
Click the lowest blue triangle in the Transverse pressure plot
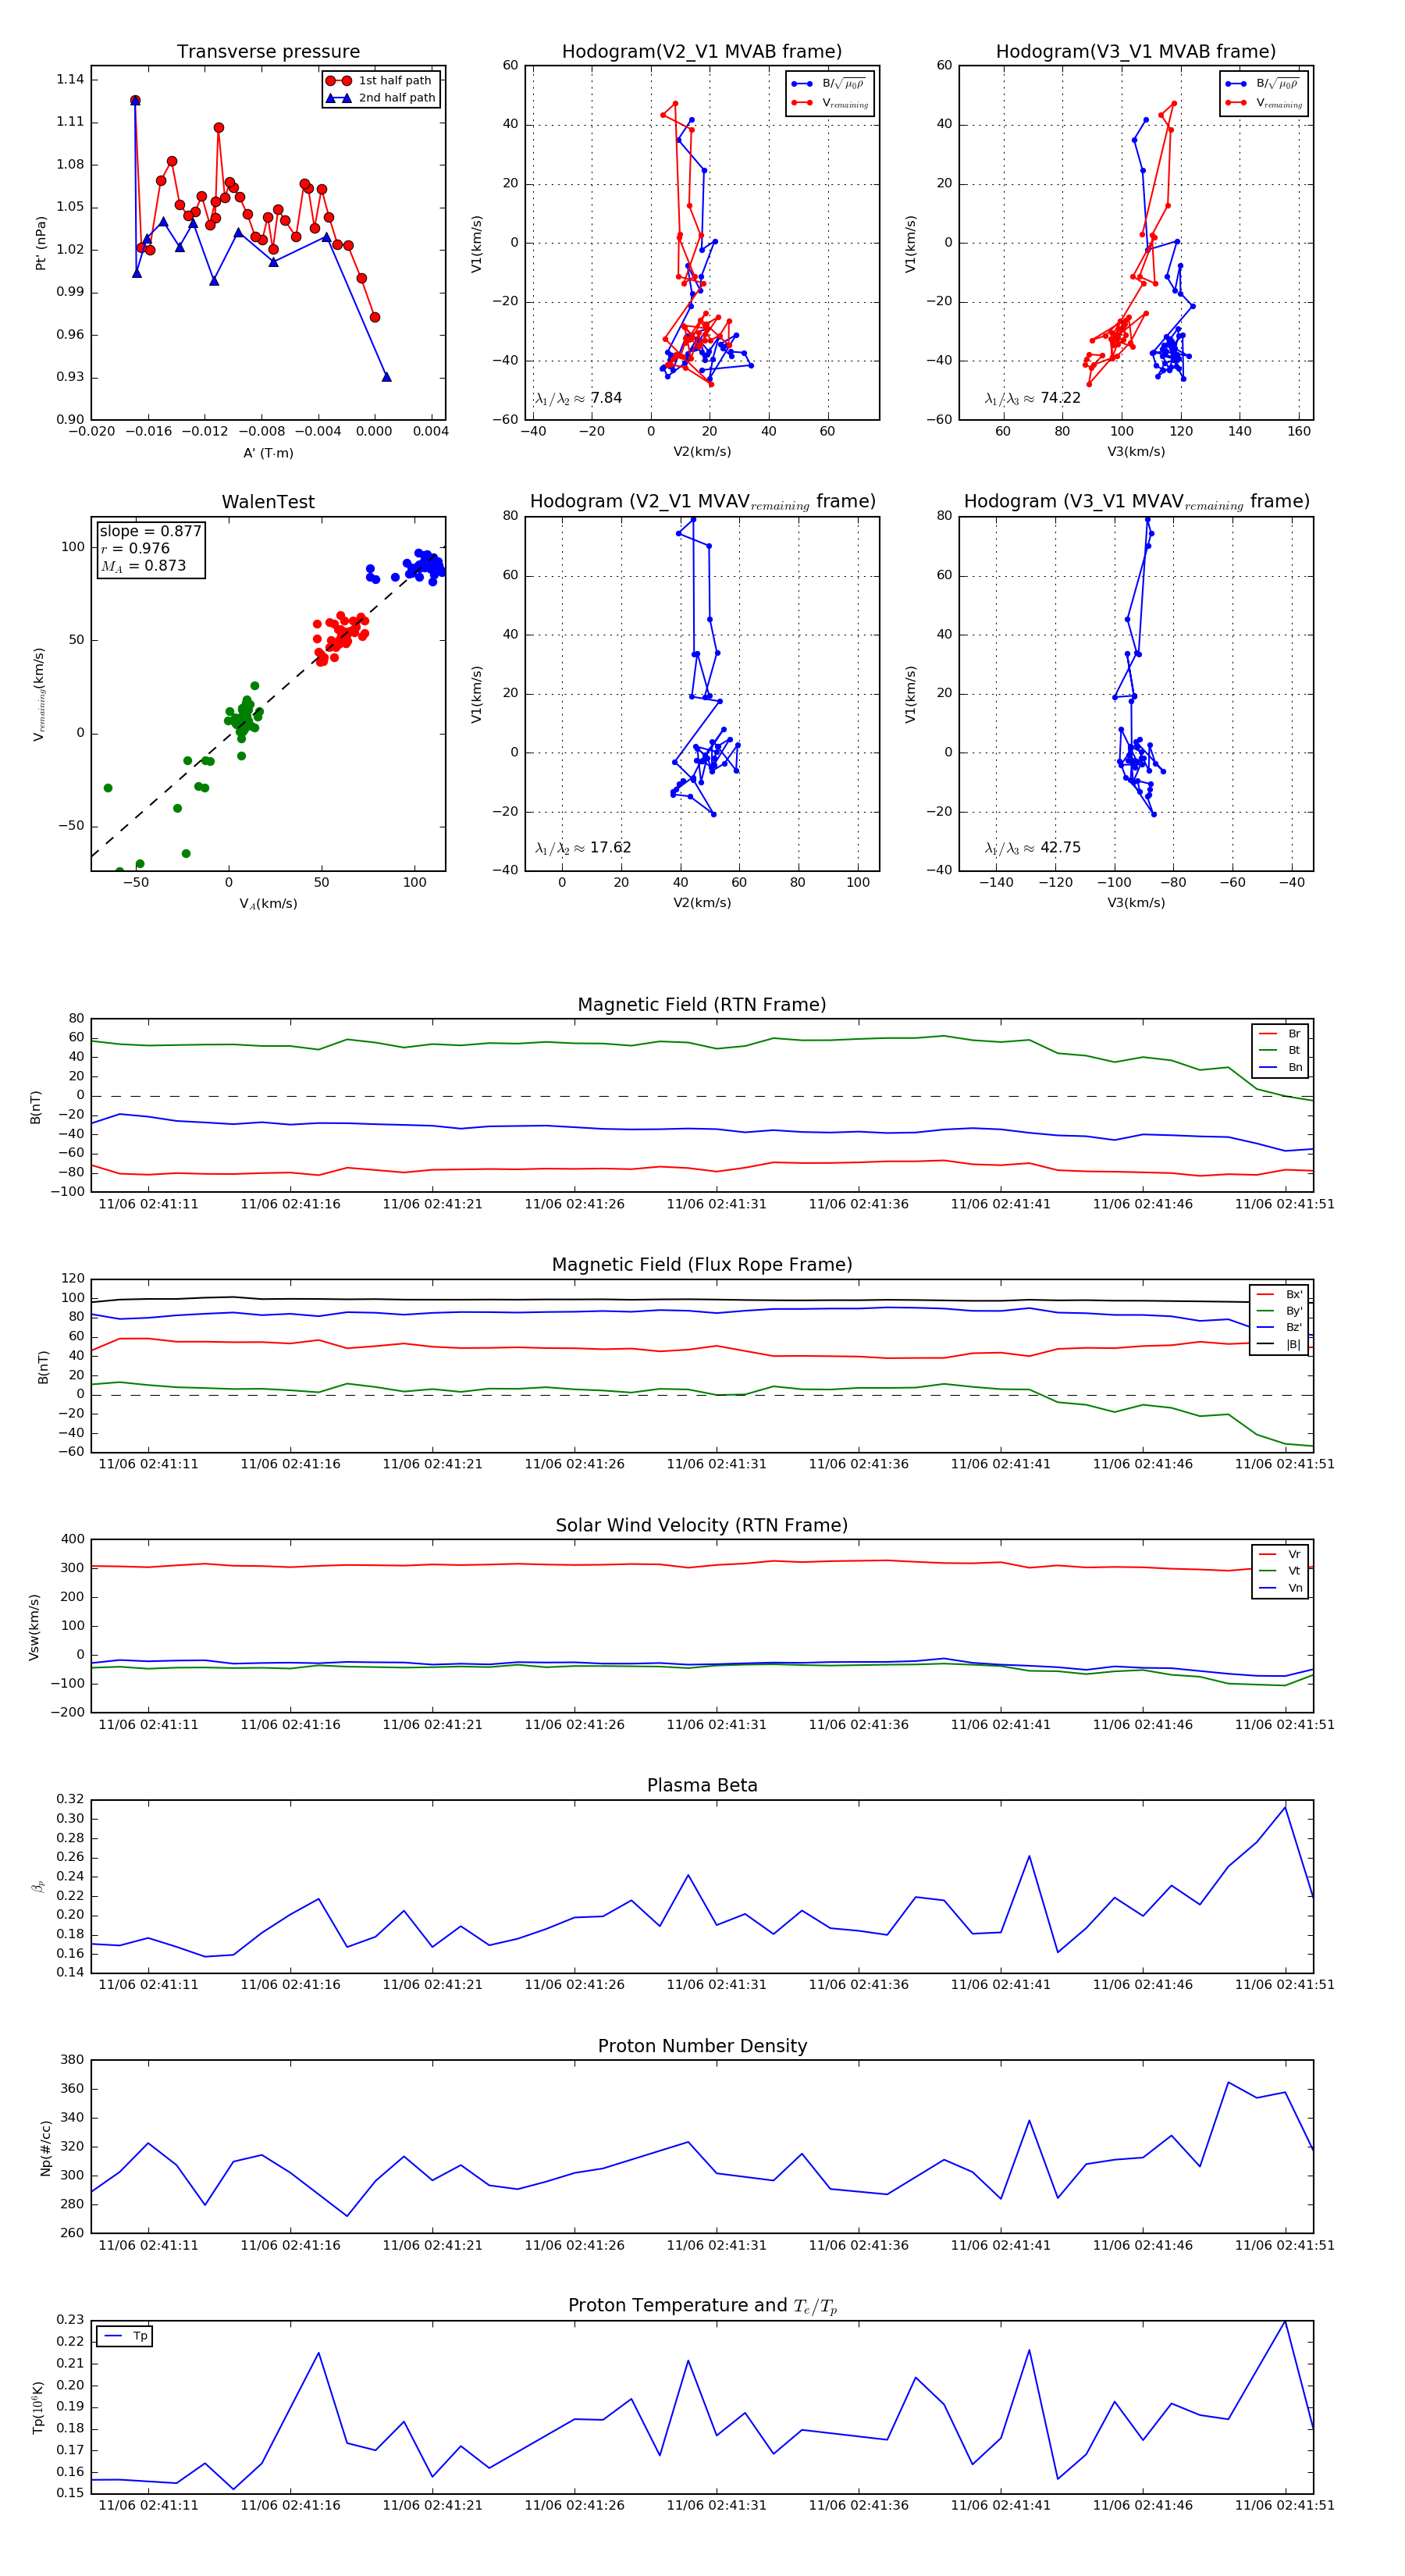[x=386, y=377]
